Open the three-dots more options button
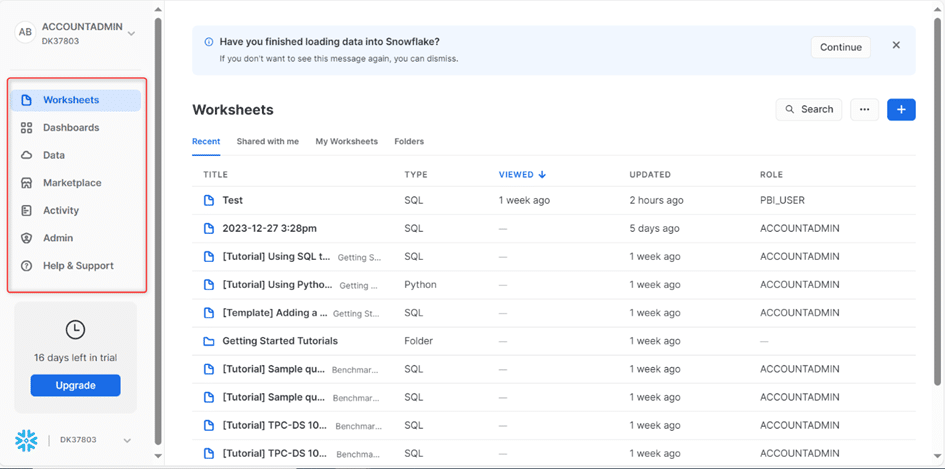945x469 pixels. (864, 110)
